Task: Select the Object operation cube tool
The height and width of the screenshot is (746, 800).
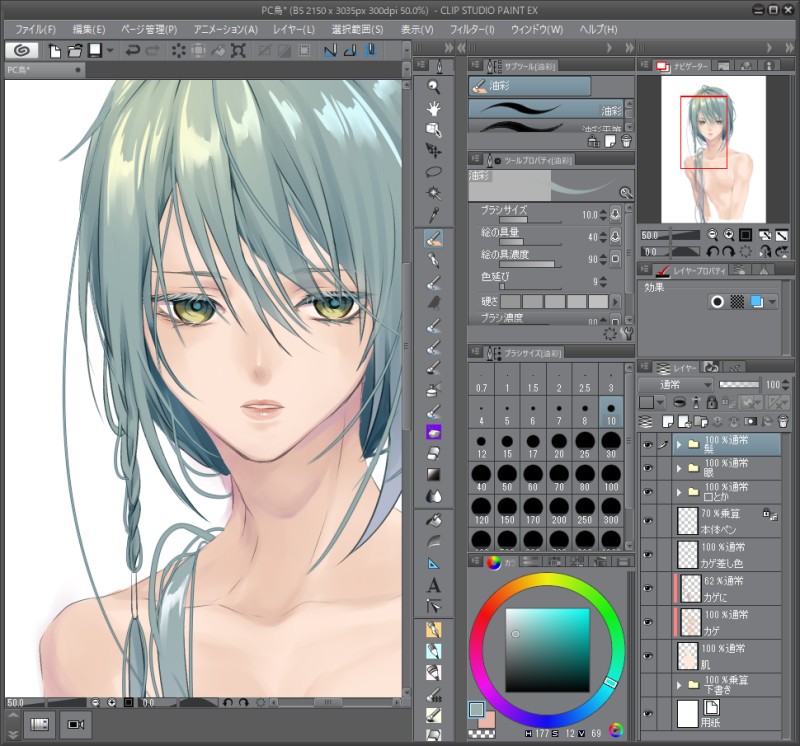Action: click(433, 130)
